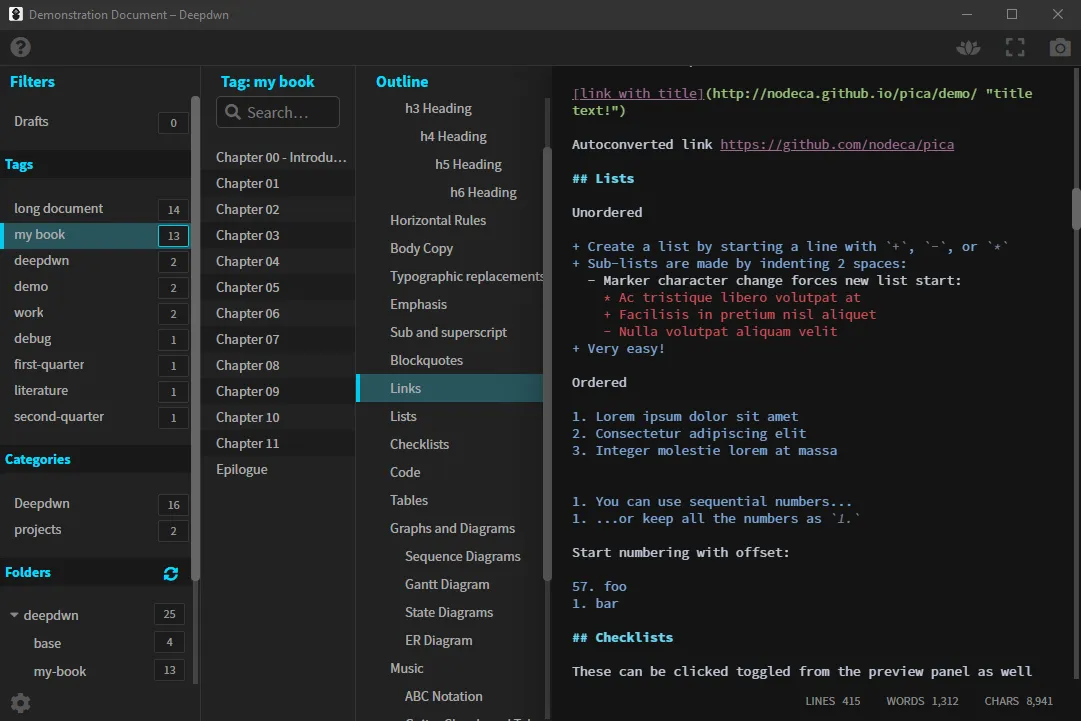Capture a screenshot using the camera icon
Screen dimensions: 1081x721
[1059, 46]
